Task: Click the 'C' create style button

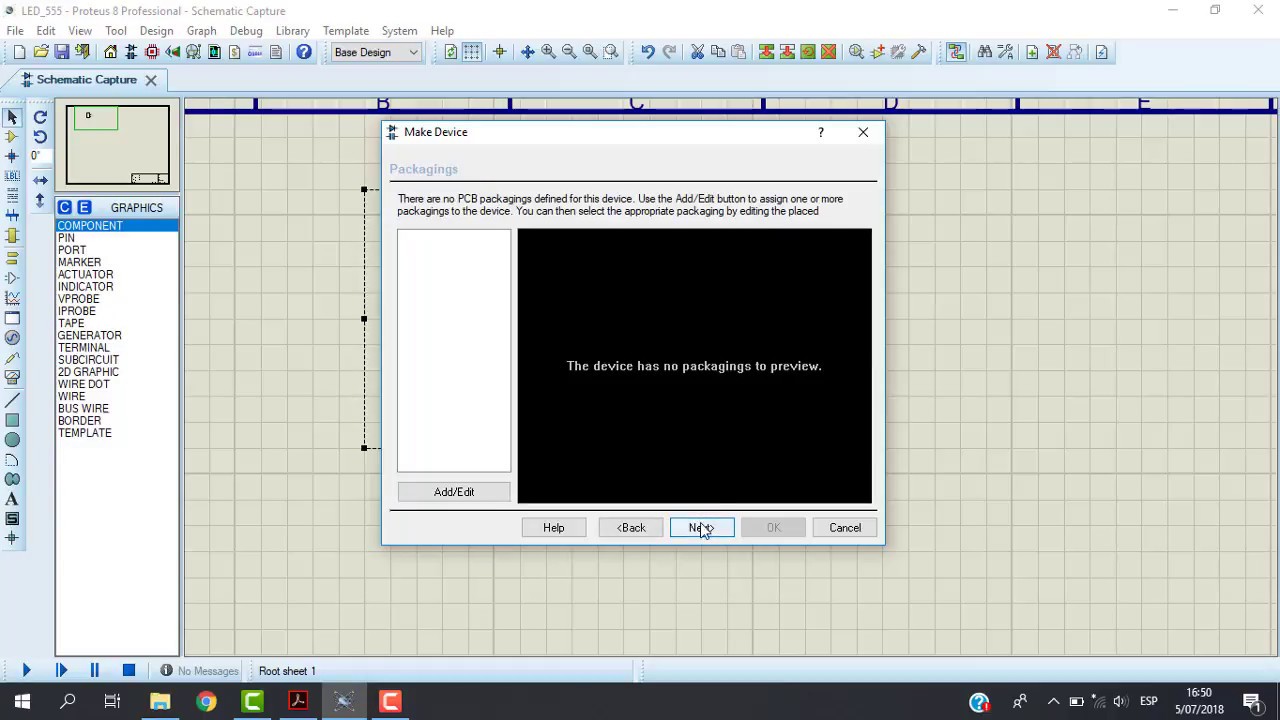Action: point(65,207)
